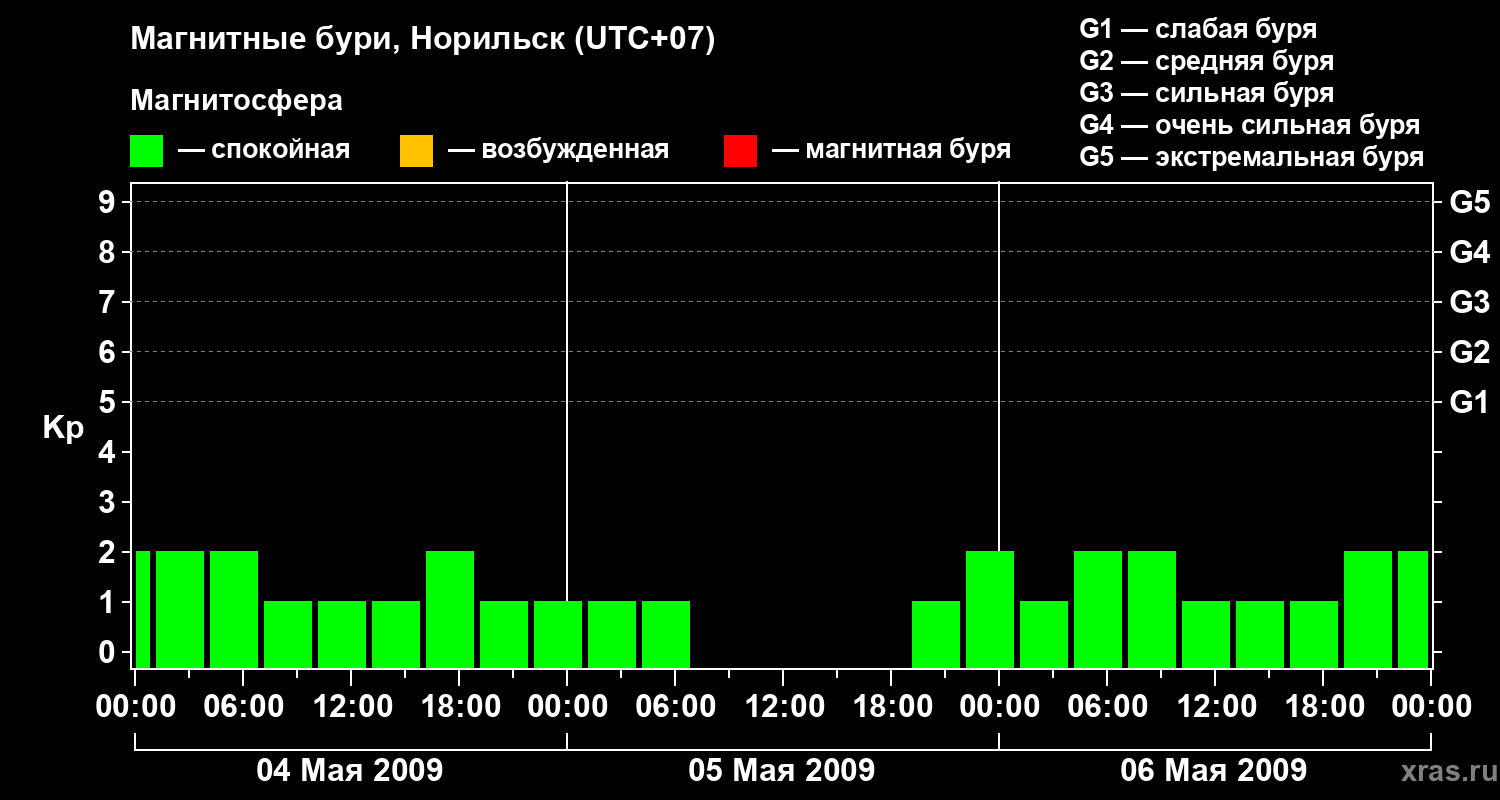The height and width of the screenshot is (800, 1500).
Task: Click the Kp 1 bar at 12:00 on May 4
Action: tap(342, 634)
